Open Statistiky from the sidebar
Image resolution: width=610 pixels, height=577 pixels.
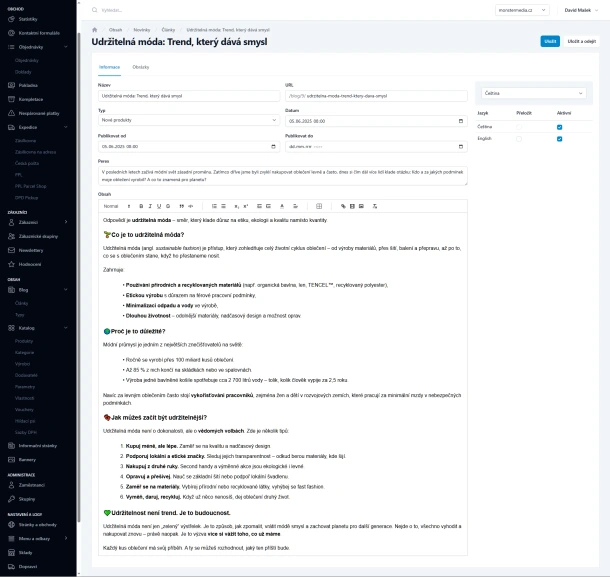pos(29,19)
